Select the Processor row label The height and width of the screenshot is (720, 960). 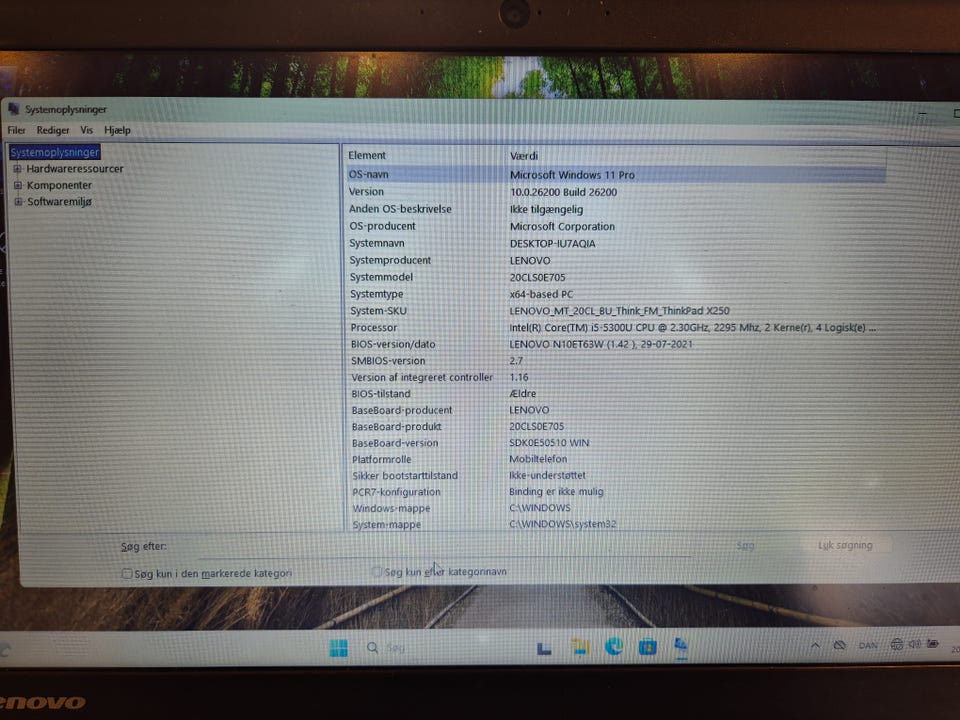373,328
